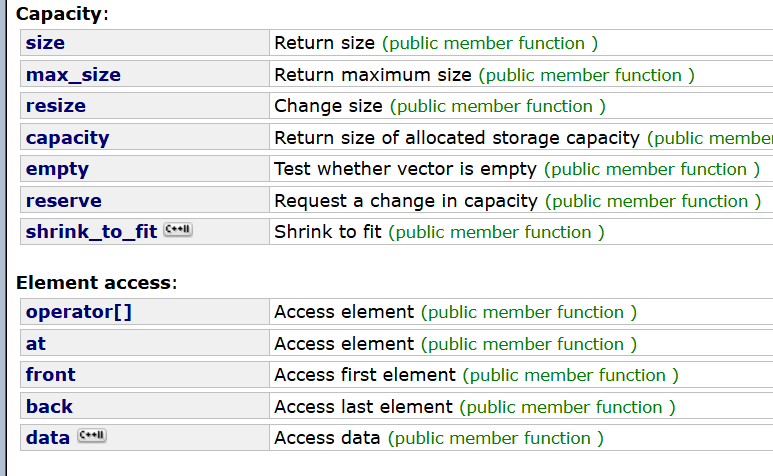The height and width of the screenshot is (476, 773).
Task: Click the 'Test whether vector is empty' description
Action: tap(405, 169)
